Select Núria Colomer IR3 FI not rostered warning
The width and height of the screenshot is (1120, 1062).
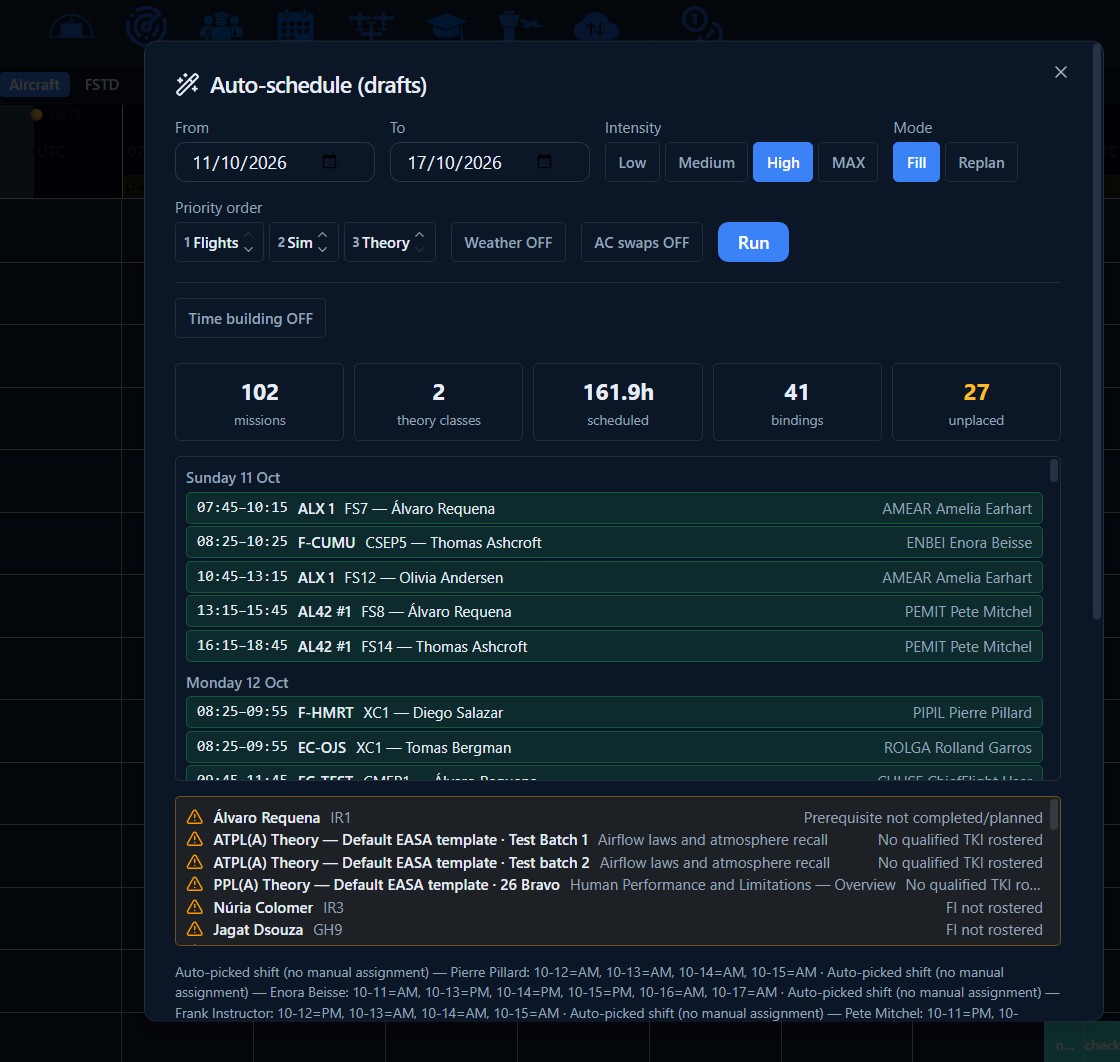[614, 907]
